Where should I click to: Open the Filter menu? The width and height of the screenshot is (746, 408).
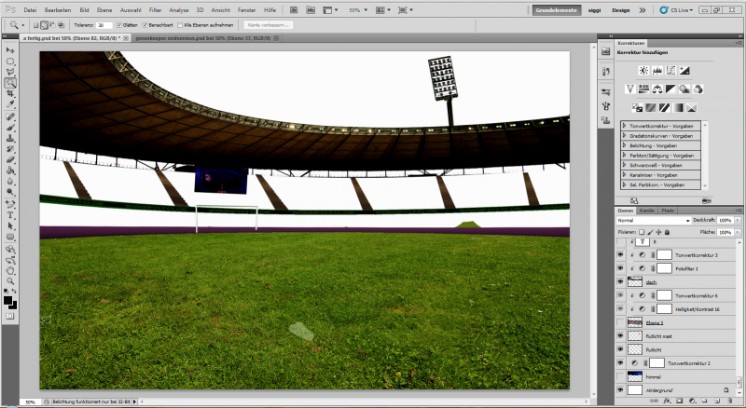coord(155,8)
